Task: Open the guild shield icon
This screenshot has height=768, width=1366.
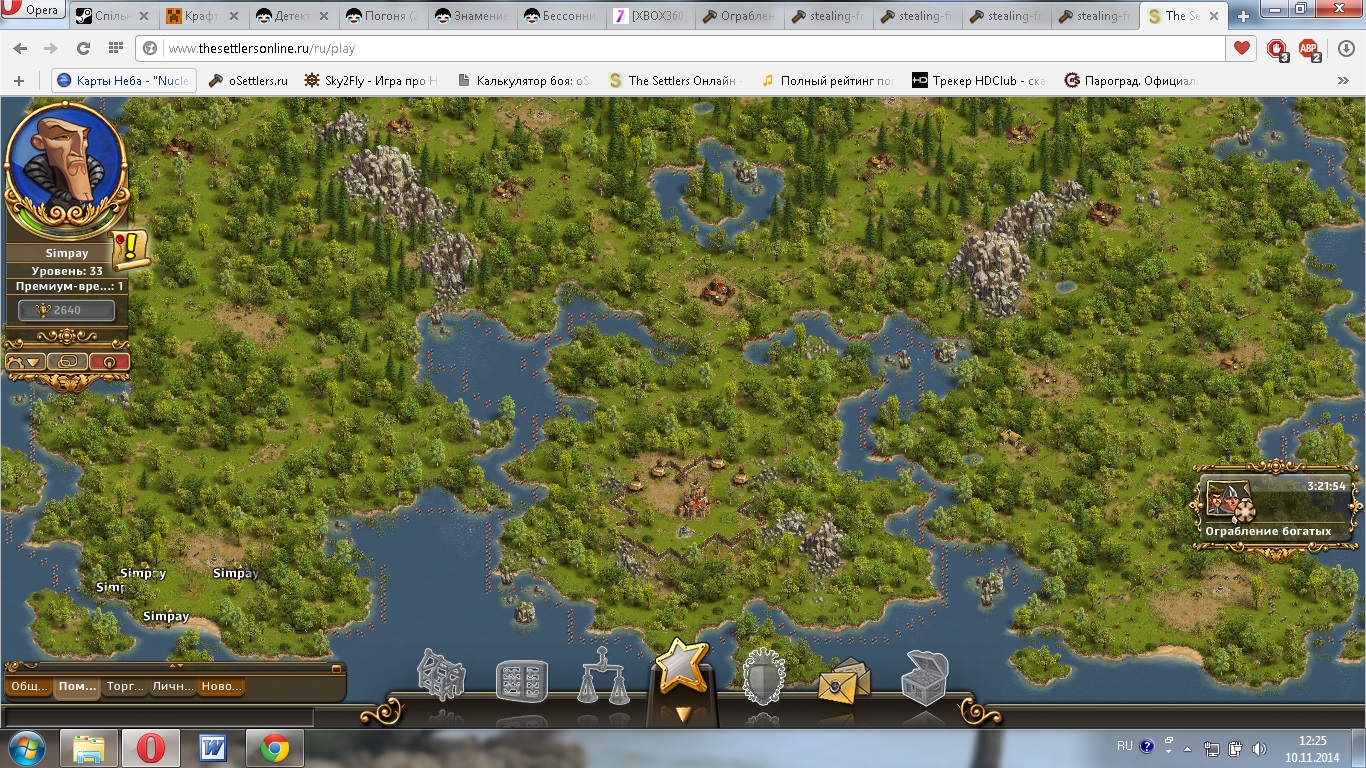Action: point(763,677)
